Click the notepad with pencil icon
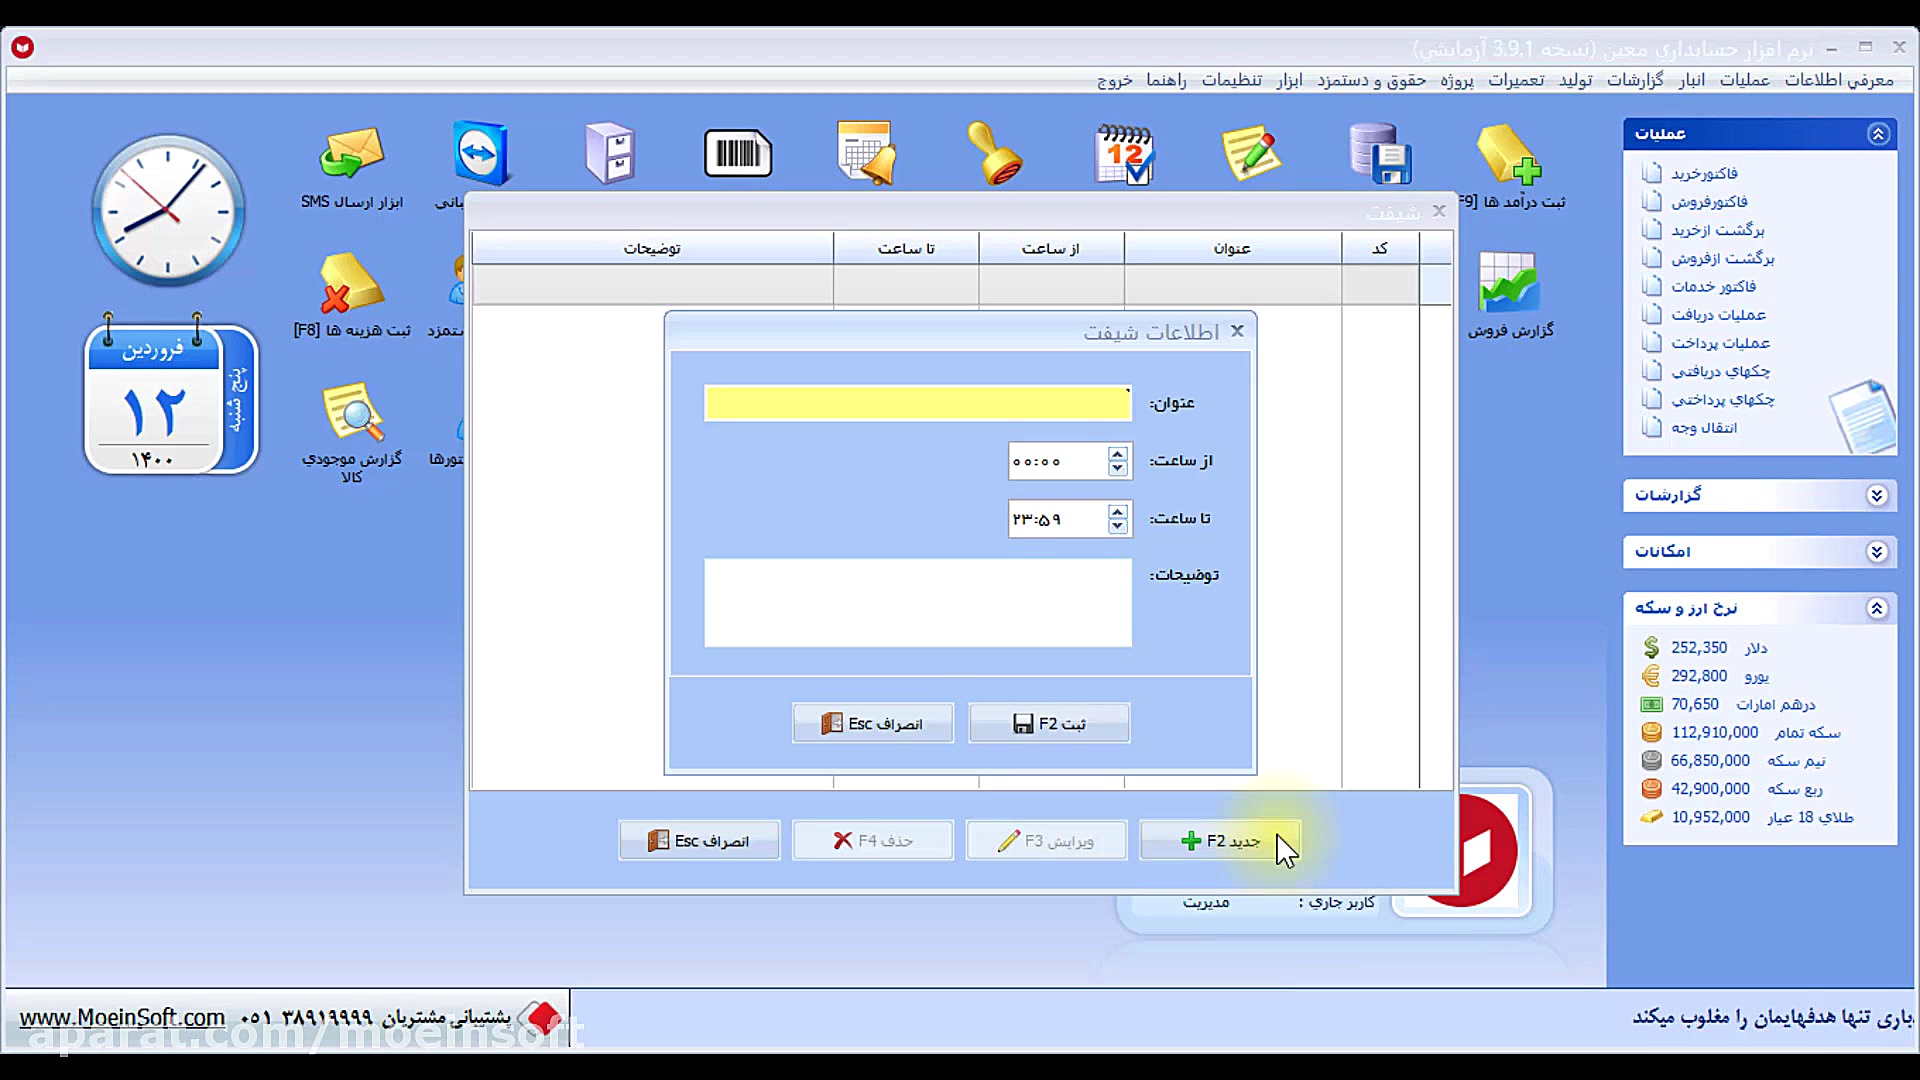The width and height of the screenshot is (1920, 1080). 1251,155
